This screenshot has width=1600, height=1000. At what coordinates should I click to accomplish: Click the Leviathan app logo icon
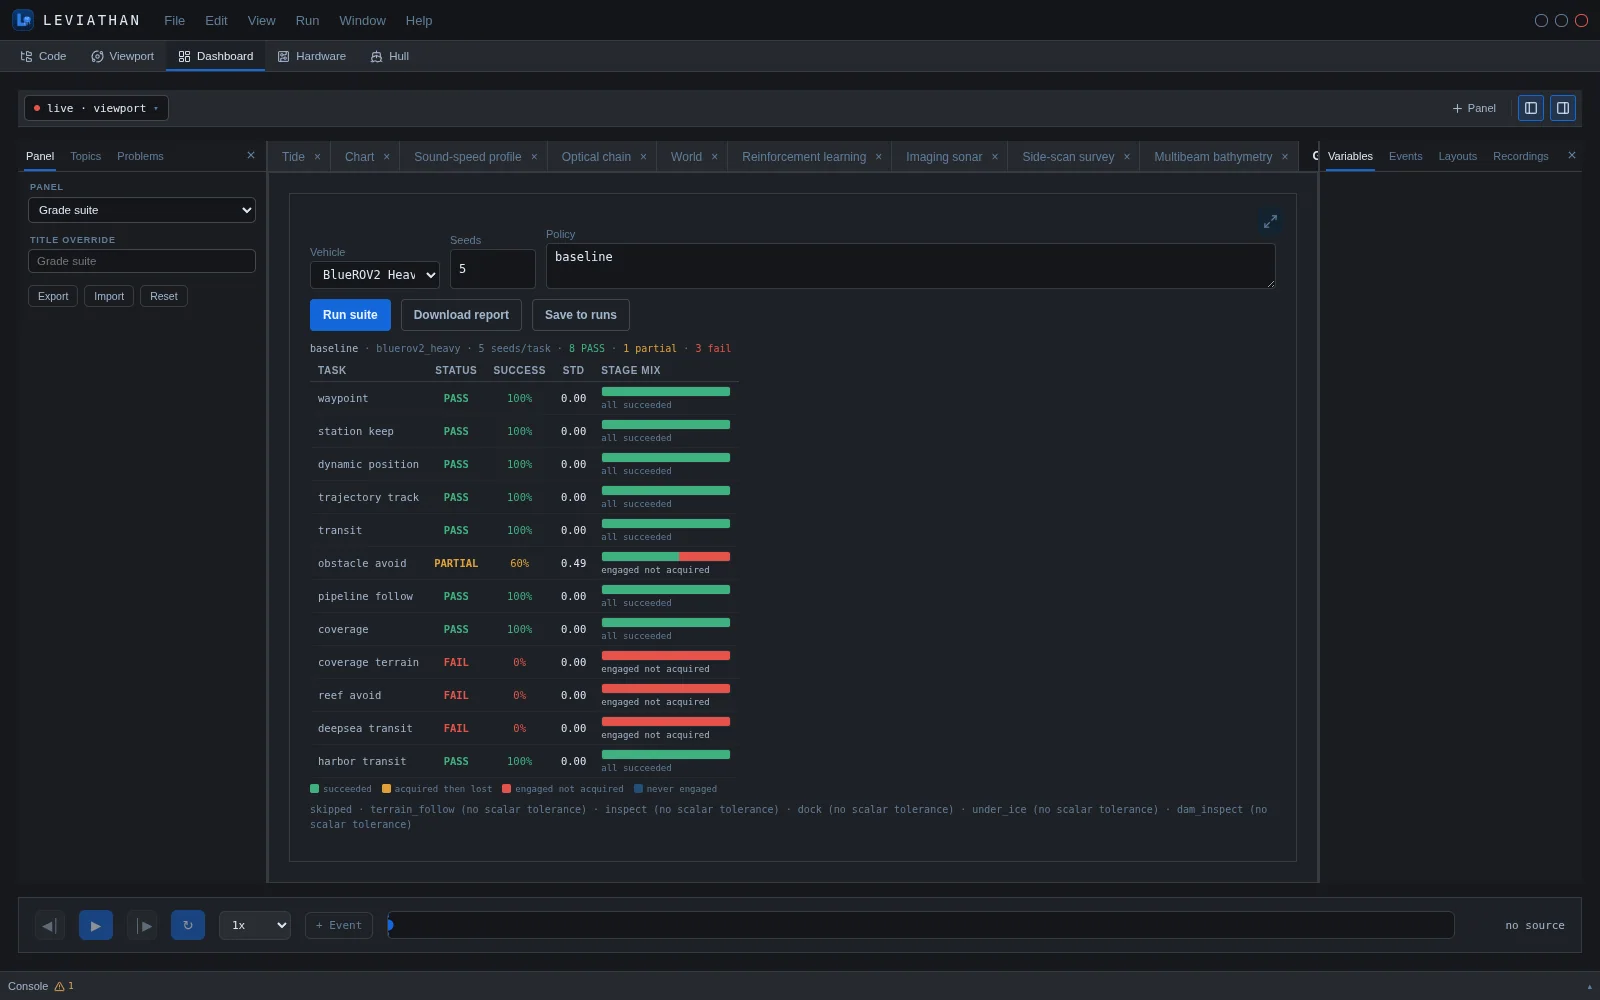pyautogui.click(x=23, y=20)
